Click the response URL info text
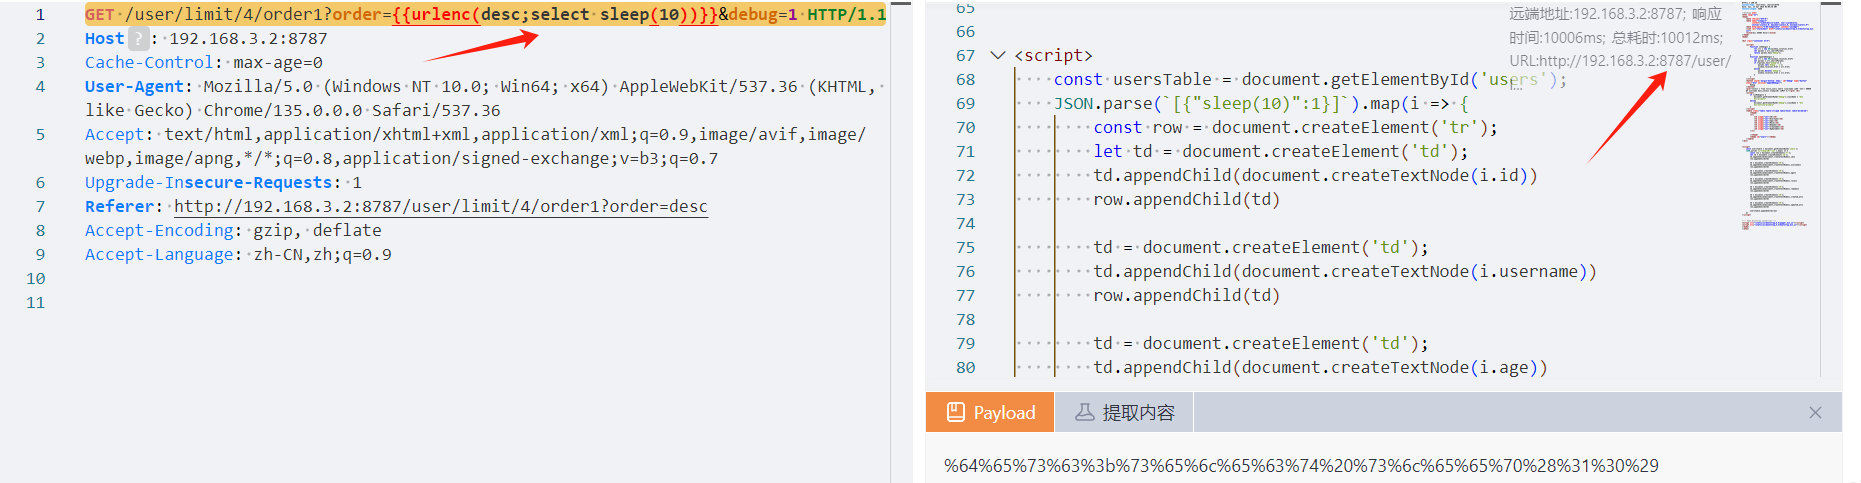The height and width of the screenshot is (483, 1861). (x=1619, y=61)
